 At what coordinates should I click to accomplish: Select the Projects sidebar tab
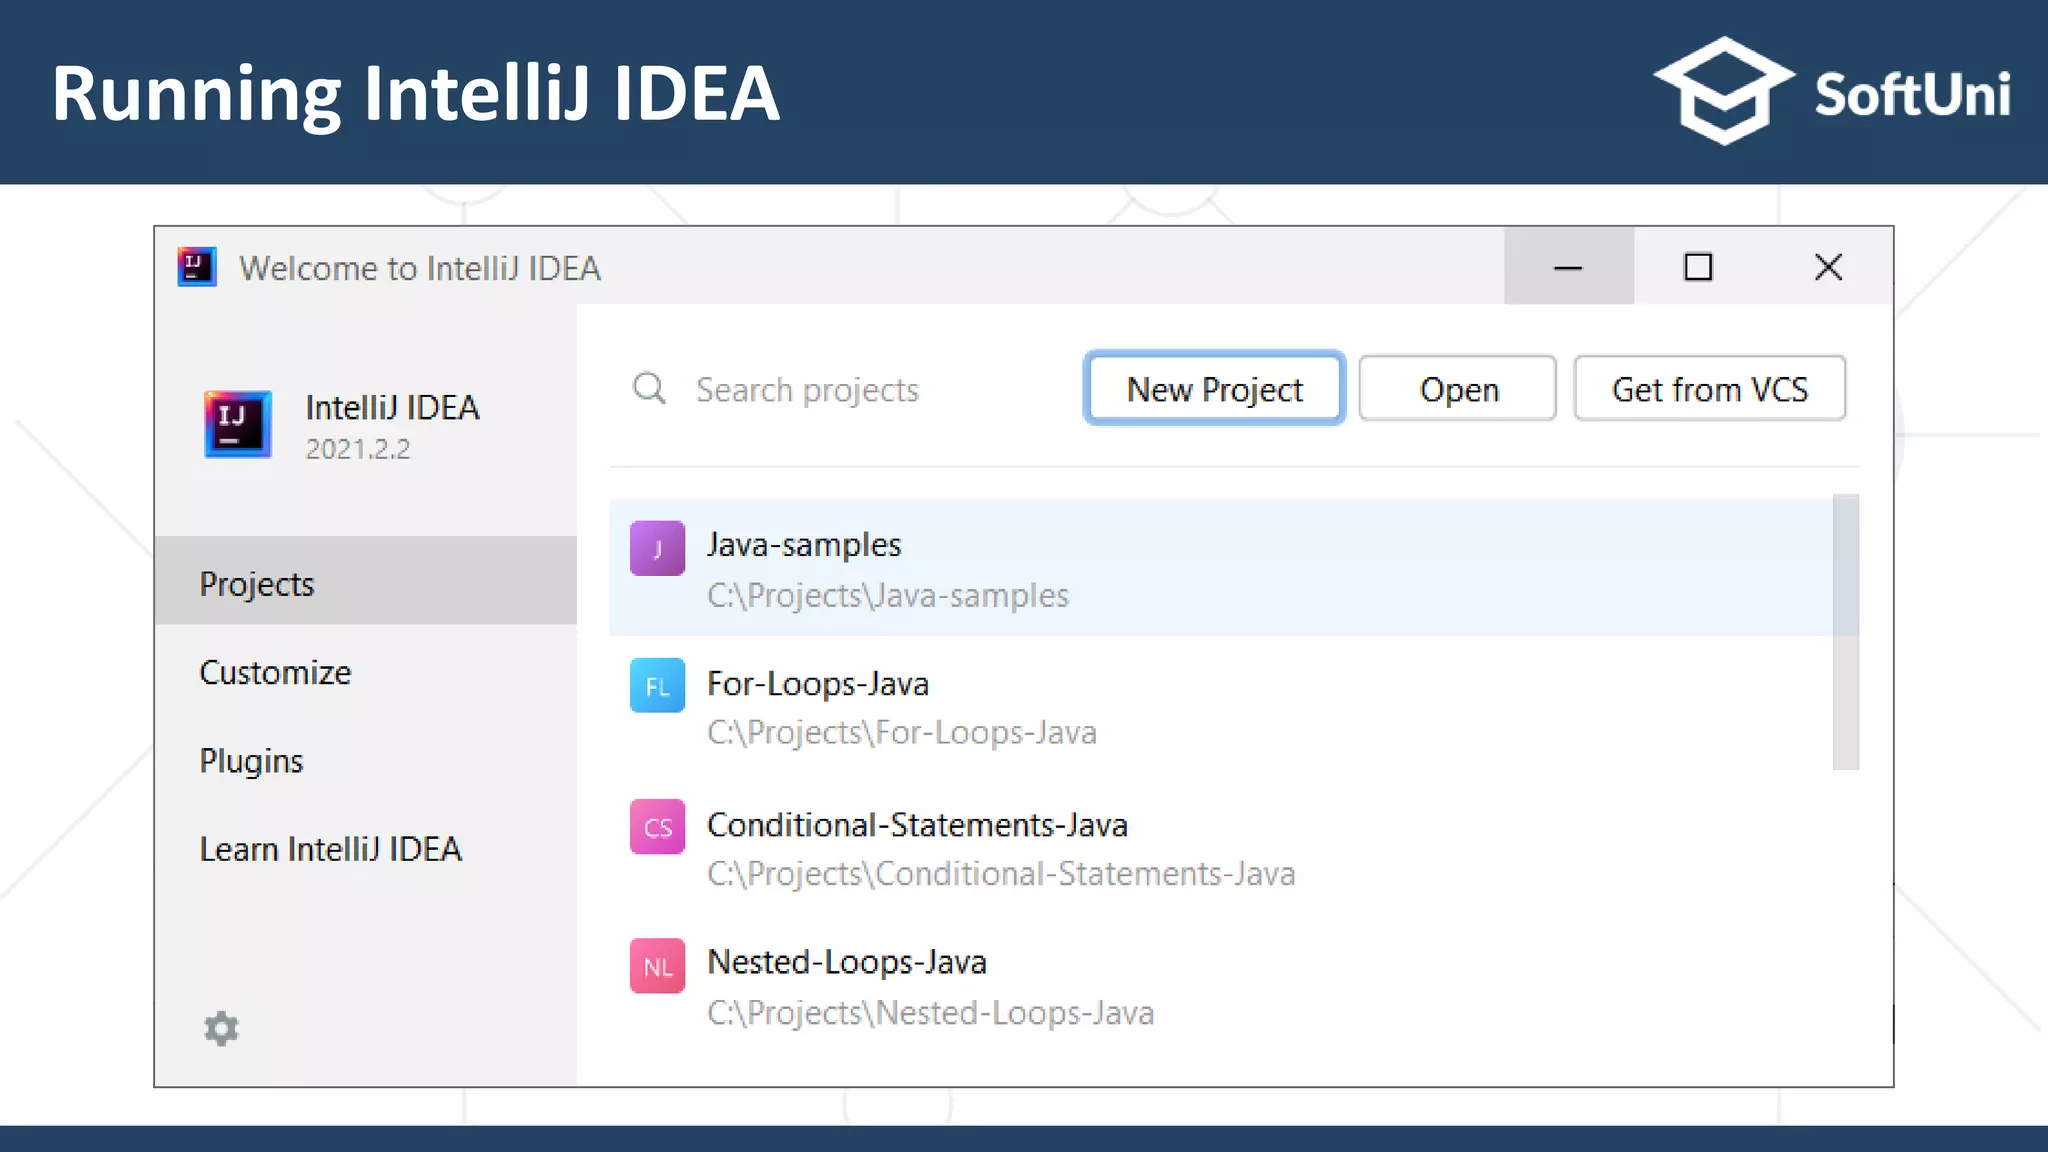(366, 581)
